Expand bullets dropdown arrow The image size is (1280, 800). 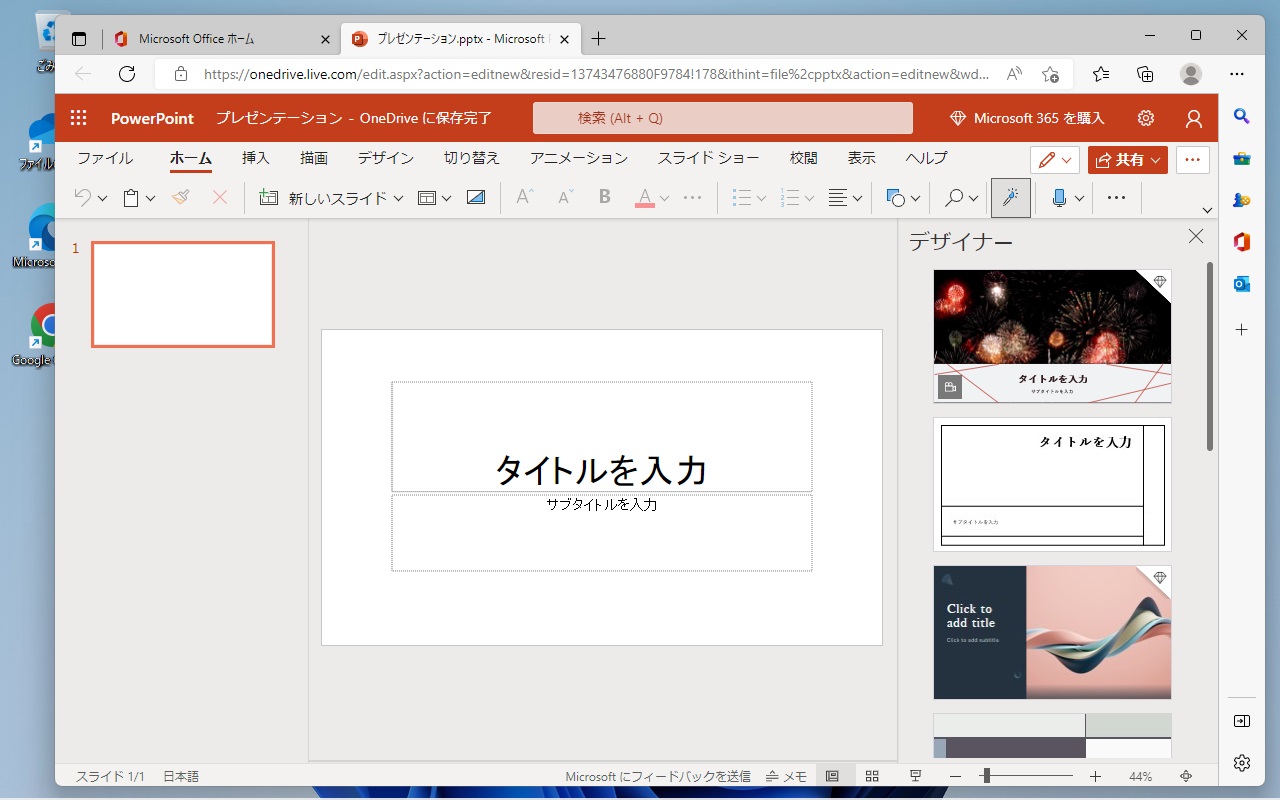761,199
